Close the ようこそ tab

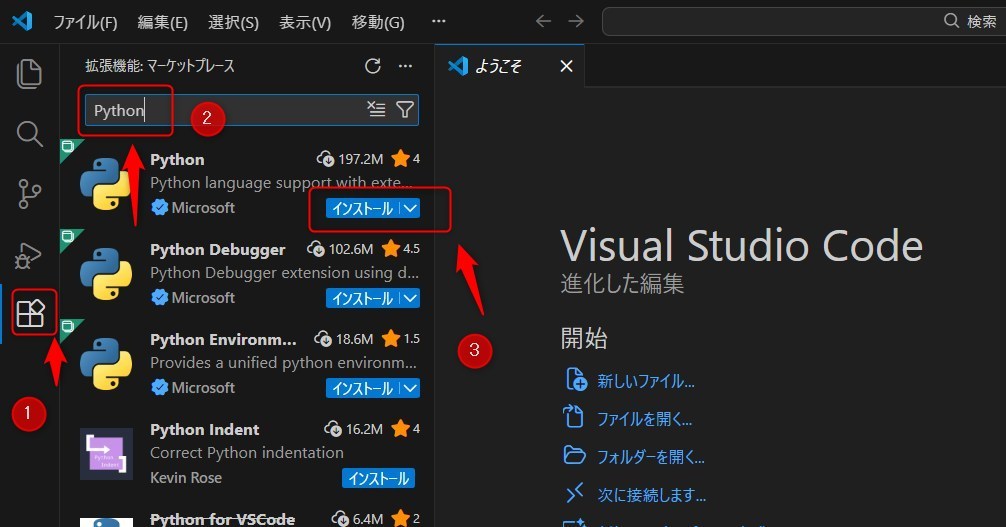tap(566, 66)
